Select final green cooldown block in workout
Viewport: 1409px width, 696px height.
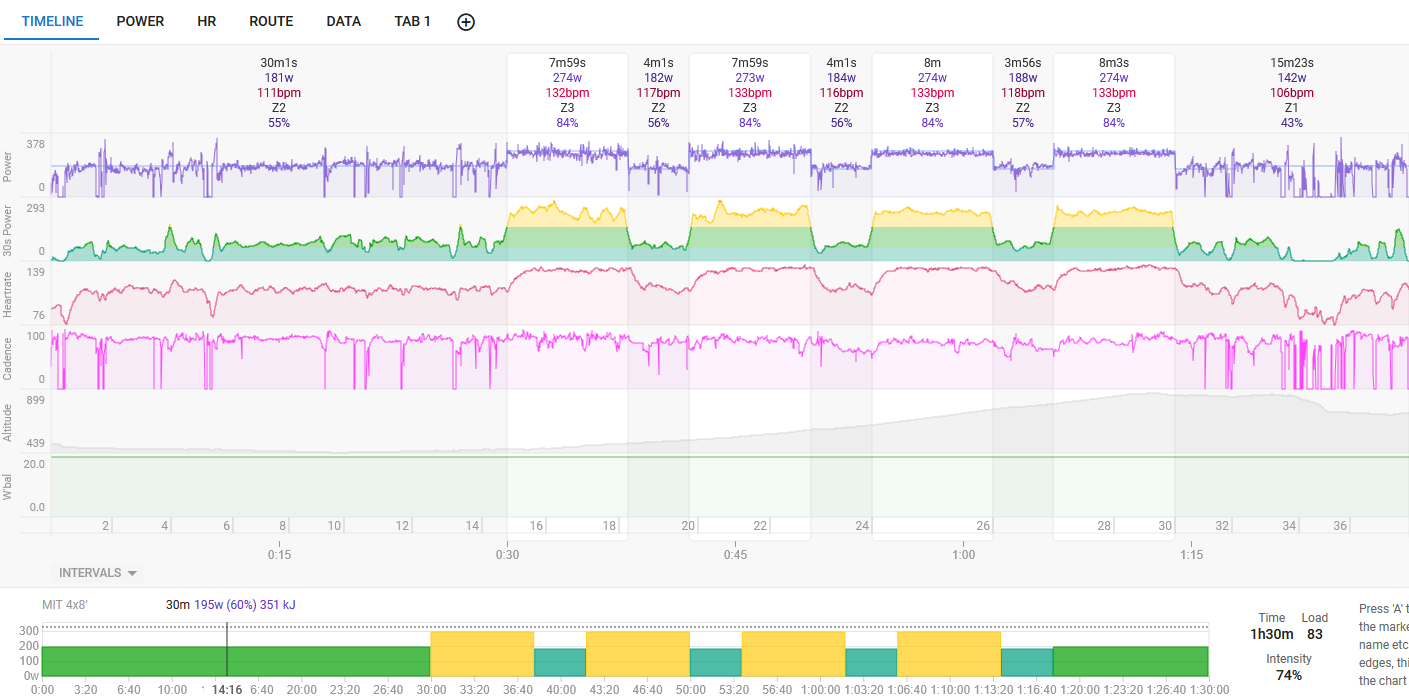1130,661
